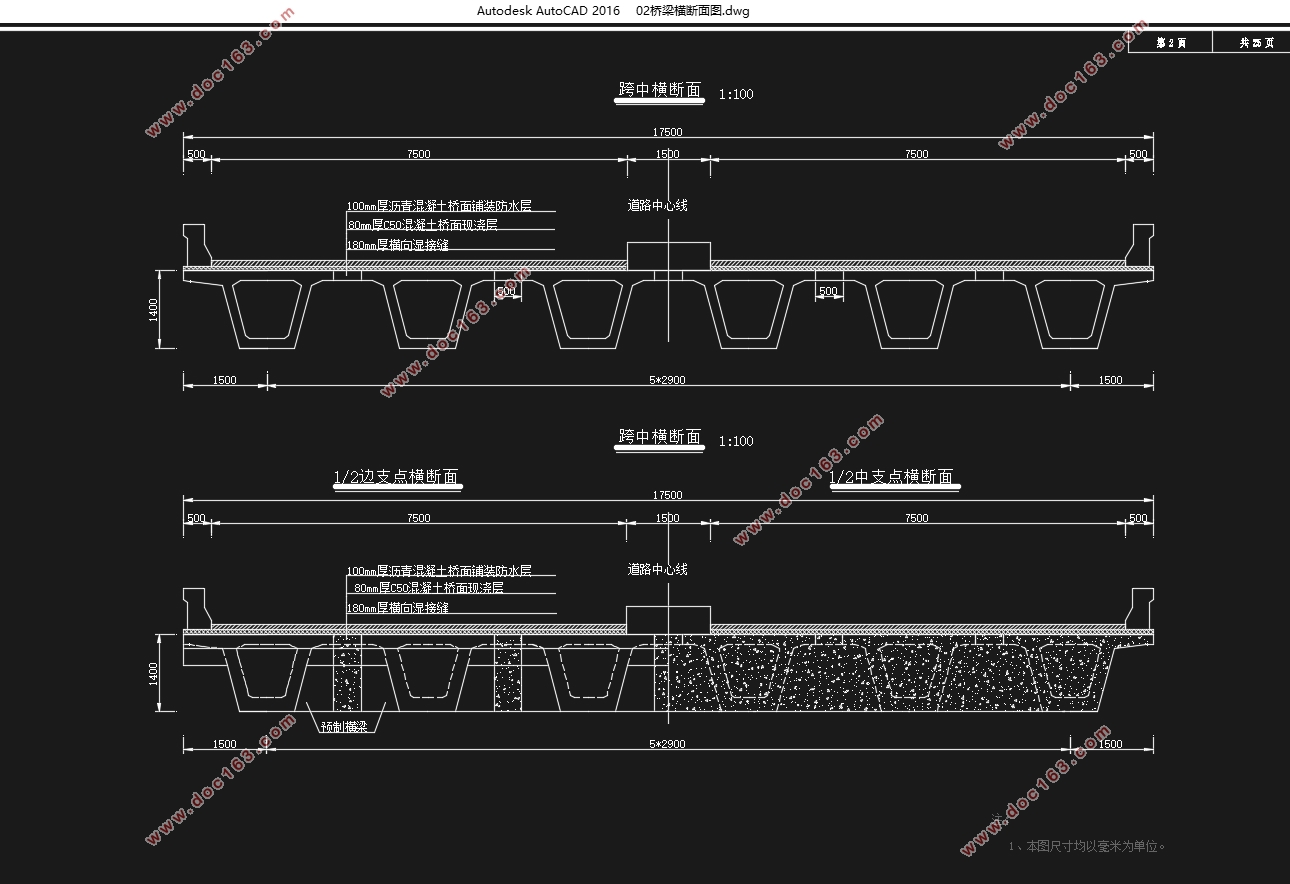The image size is (1290, 884).
Task: Click the 1:100 scale beside the upper title
Action: point(736,94)
